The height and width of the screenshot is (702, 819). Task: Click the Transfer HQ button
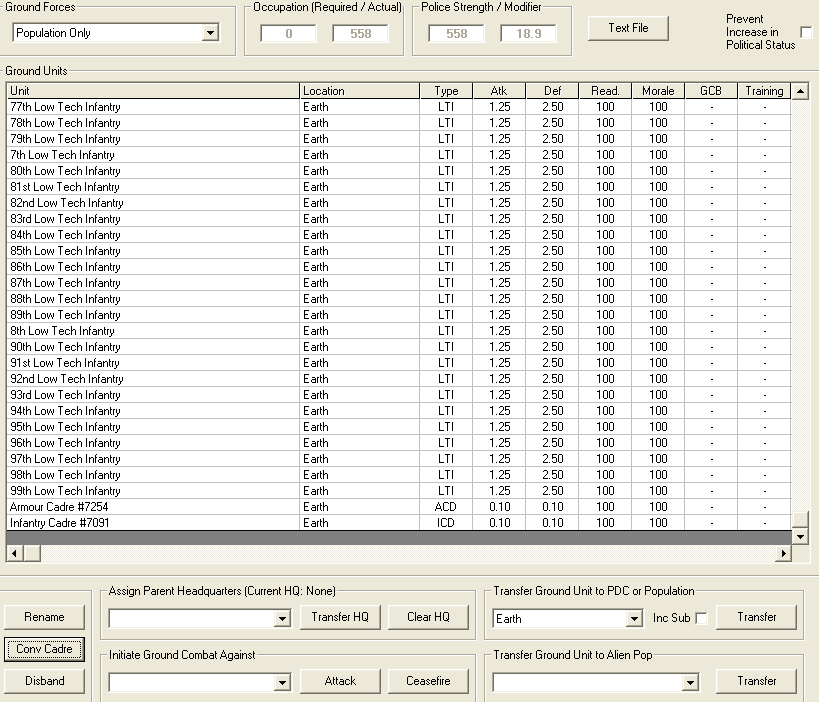coord(340,617)
